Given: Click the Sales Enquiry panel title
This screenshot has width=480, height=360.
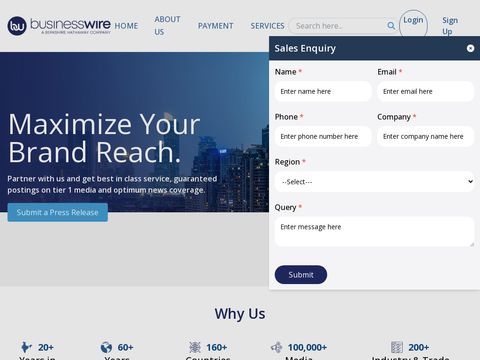Looking at the screenshot, I should 305,48.
